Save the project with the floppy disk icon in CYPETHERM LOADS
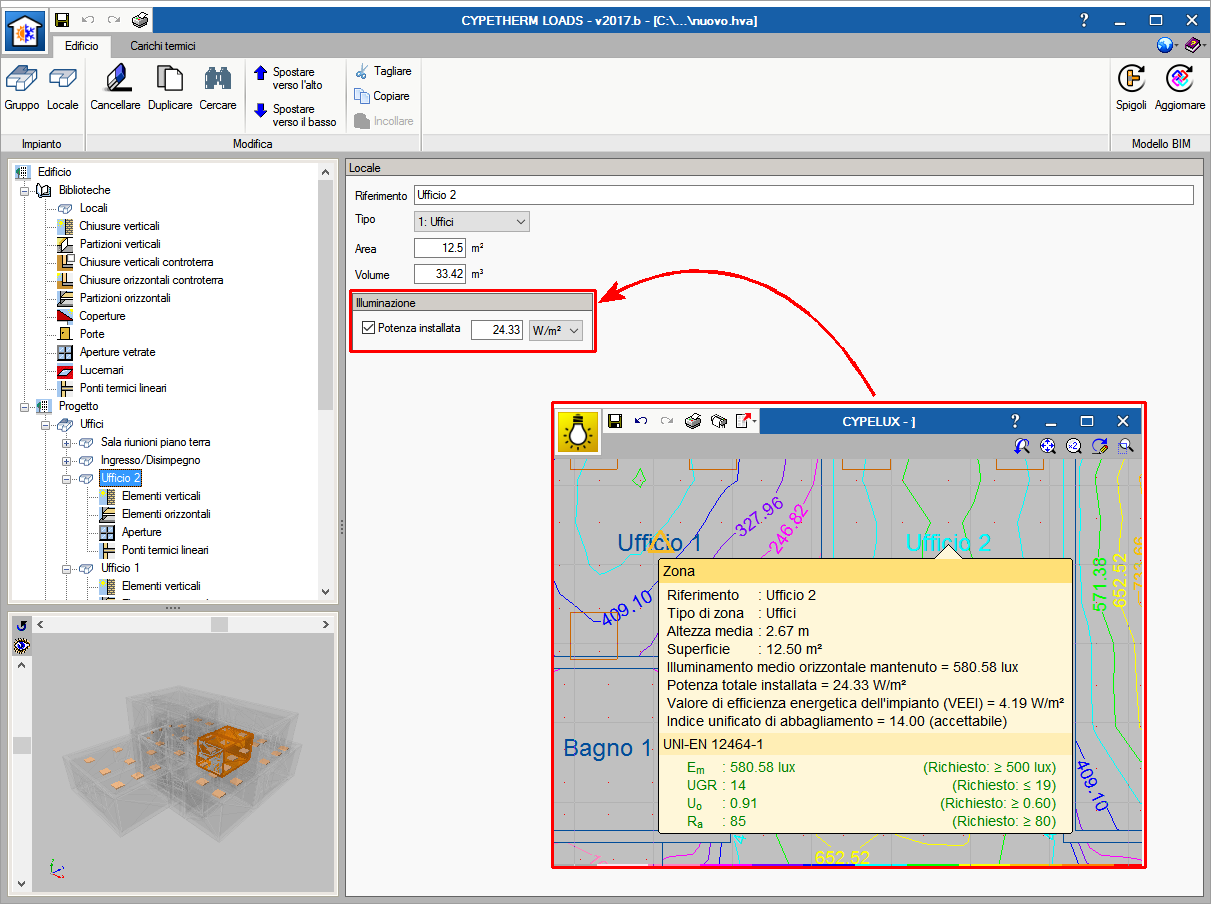This screenshot has height=904, width=1211. point(62,20)
